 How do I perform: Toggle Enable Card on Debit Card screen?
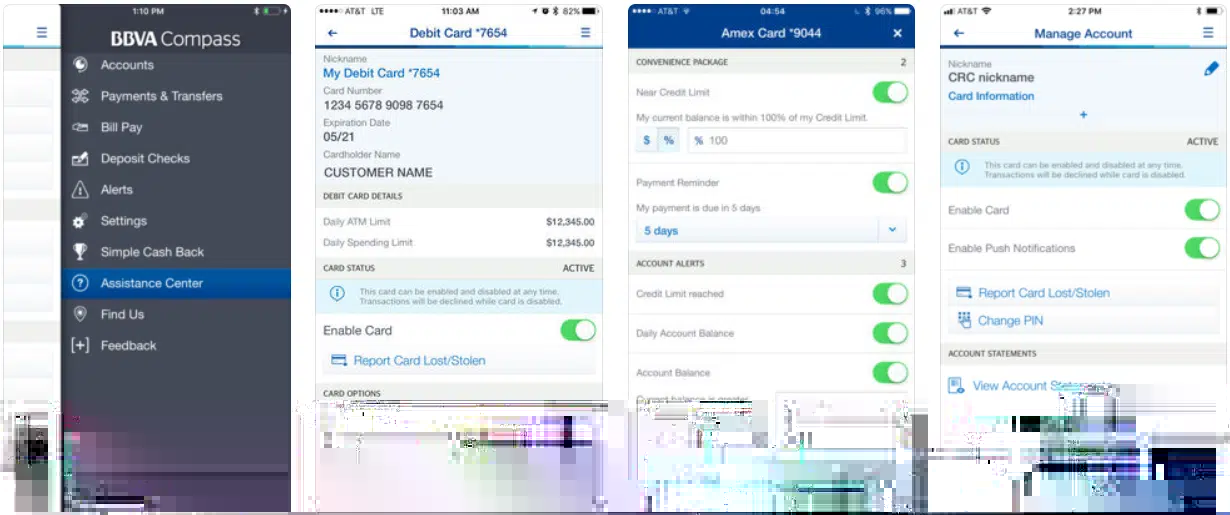(577, 330)
